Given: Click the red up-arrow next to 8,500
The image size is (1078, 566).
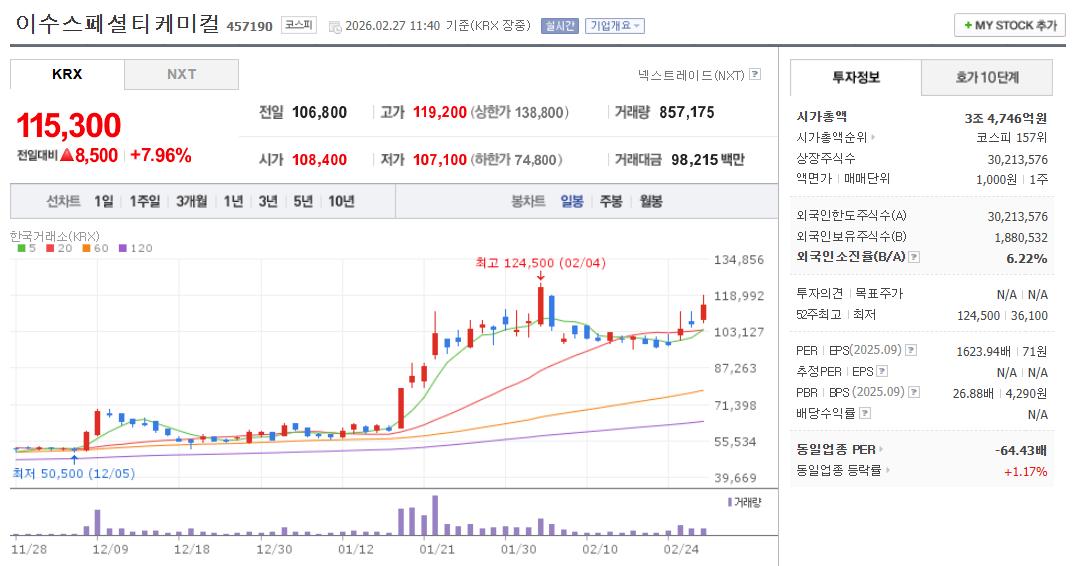Looking at the screenshot, I should point(67,155).
